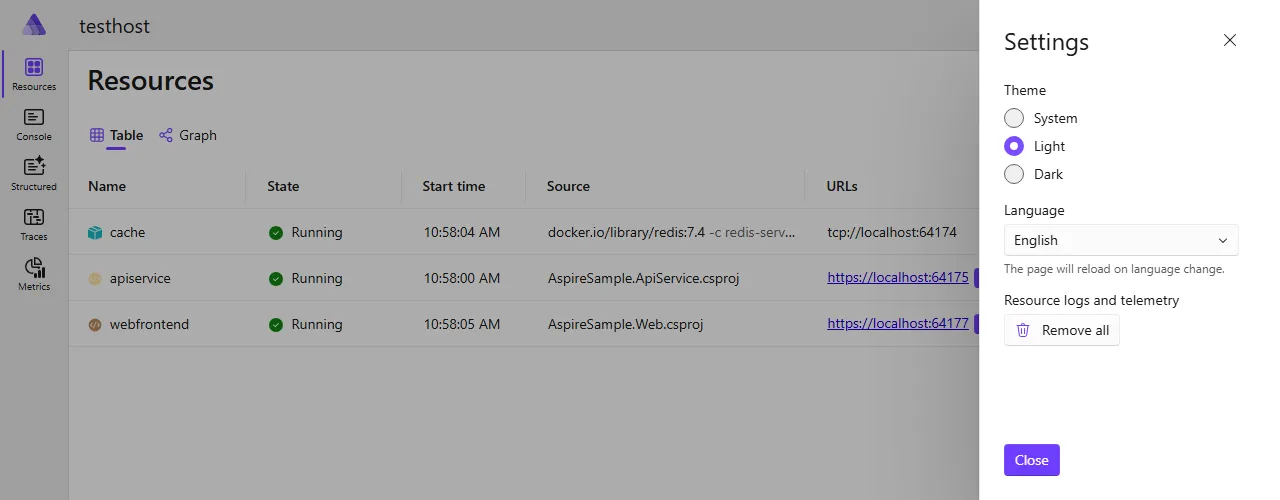Image resolution: width=1280 pixels, height=500 pixels.
Task: Sort by the Start time column header
Action: (x=454, y=186)
